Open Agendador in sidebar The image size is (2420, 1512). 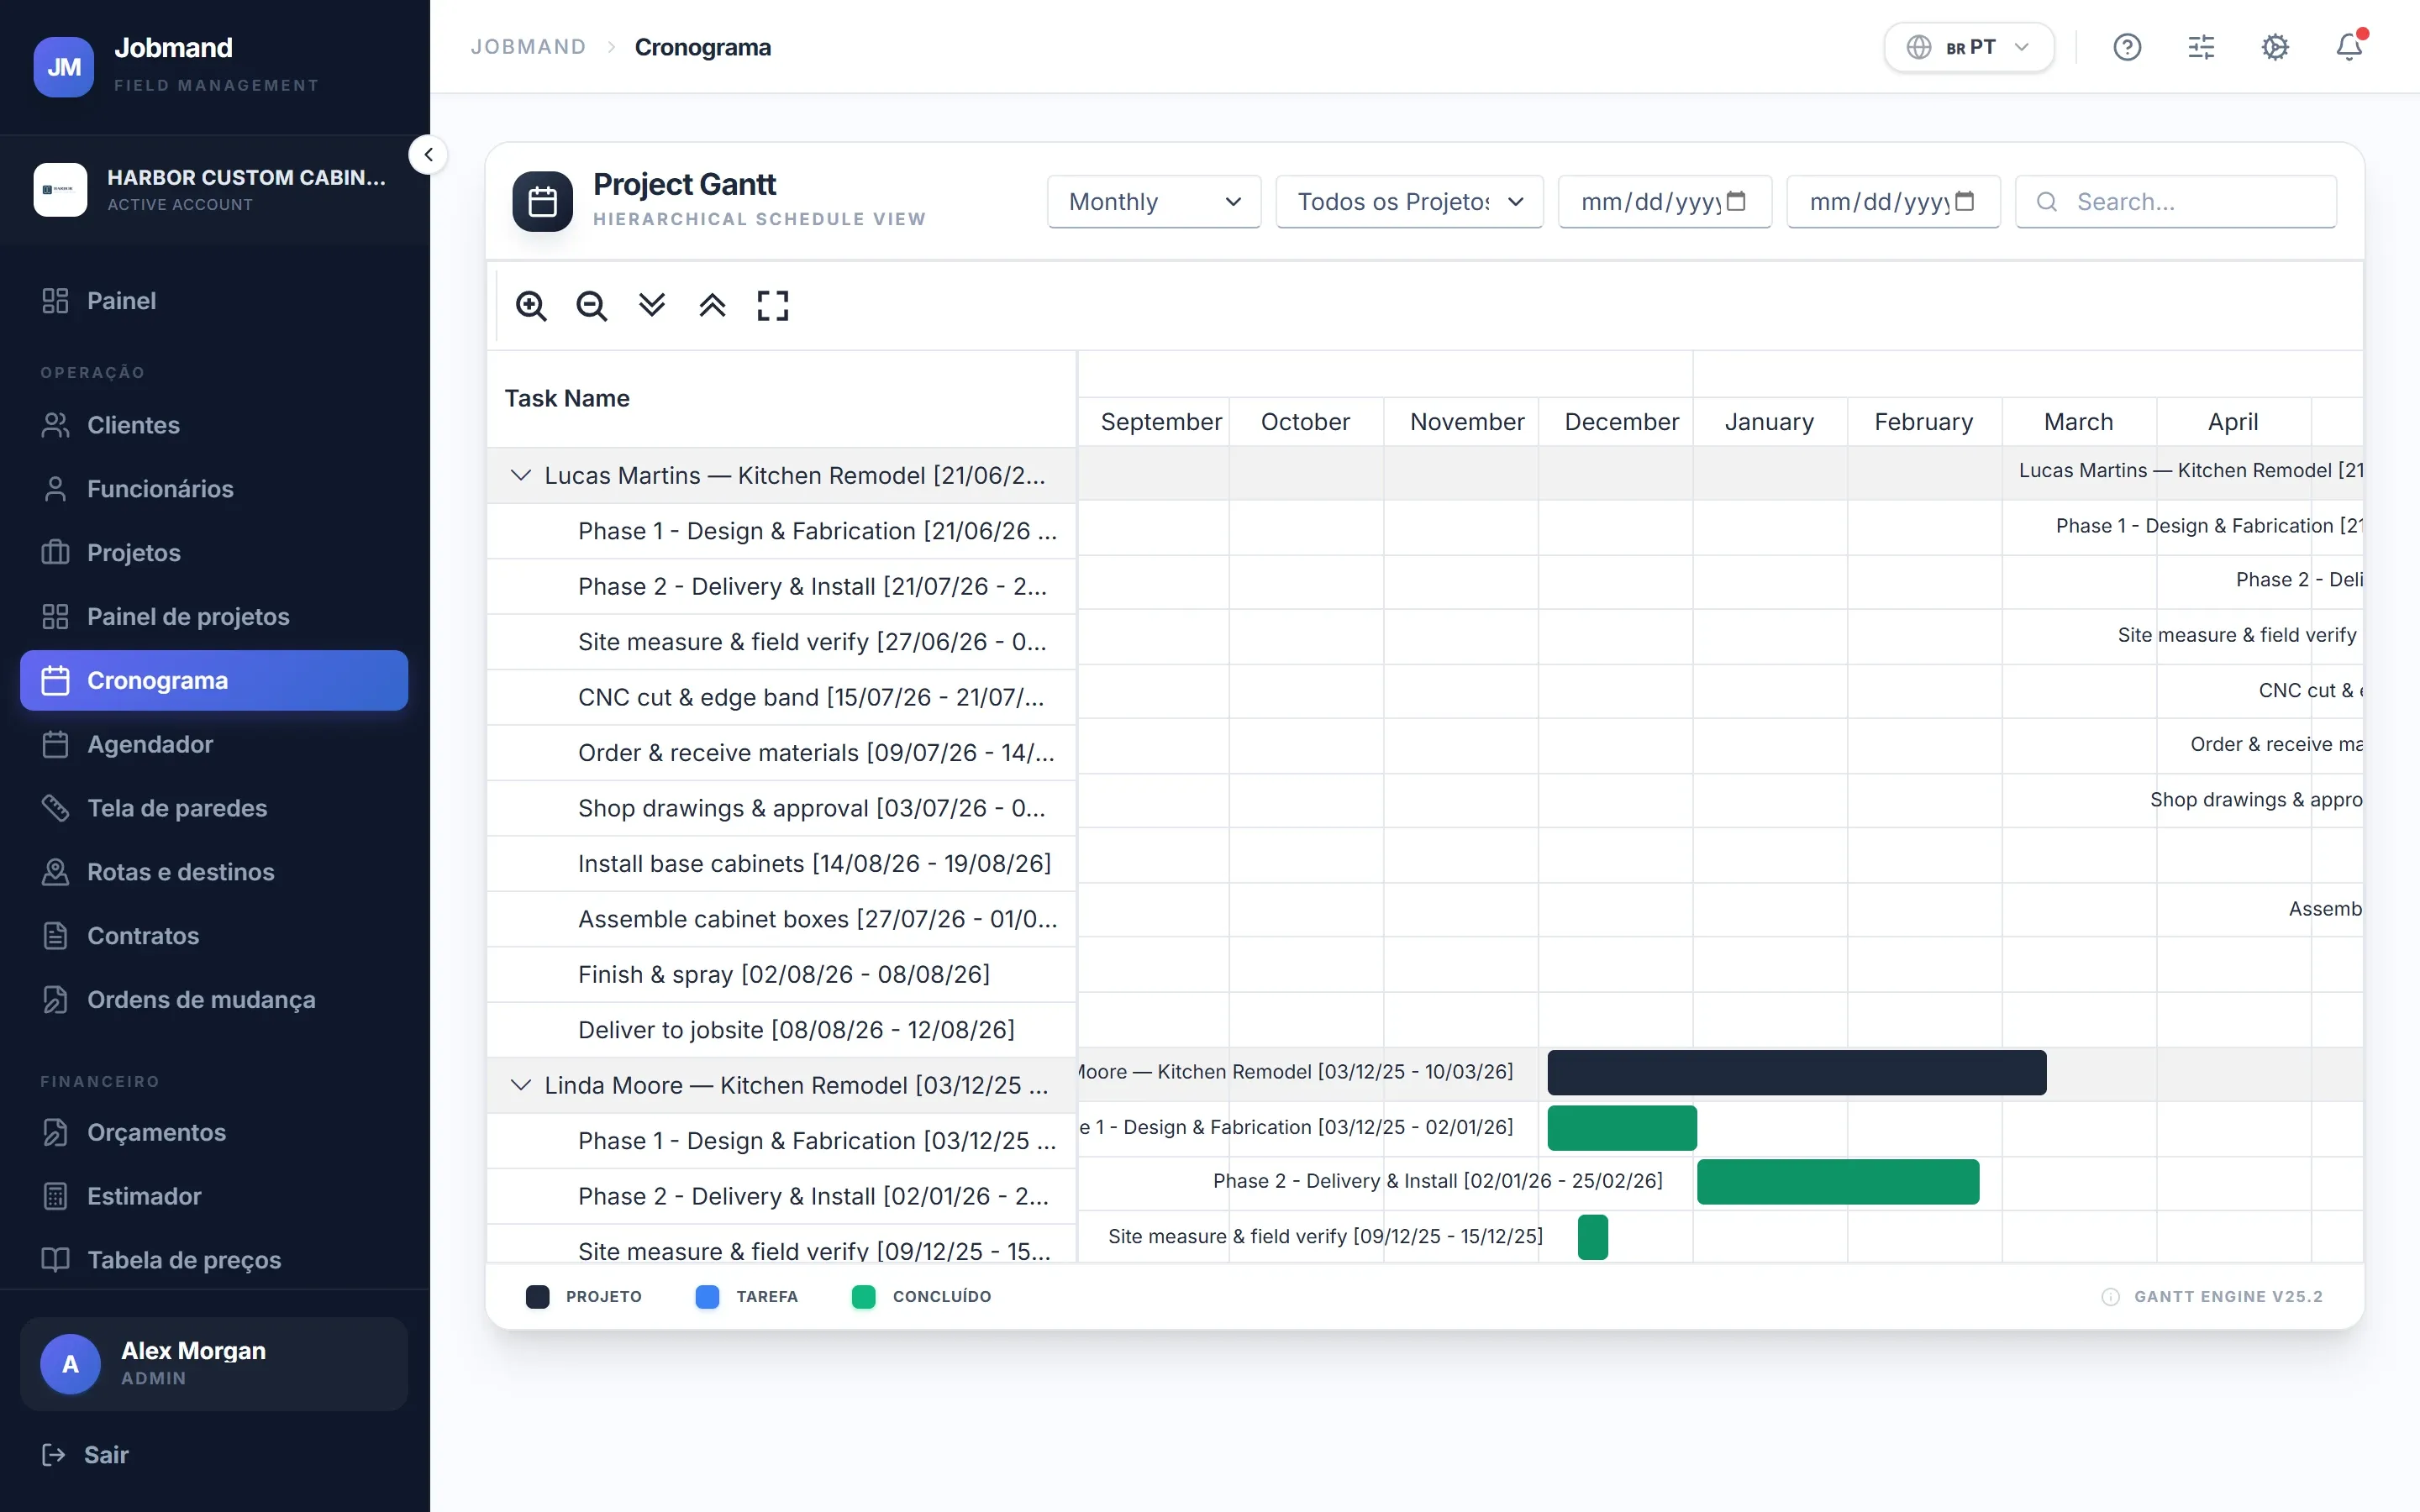214,744
